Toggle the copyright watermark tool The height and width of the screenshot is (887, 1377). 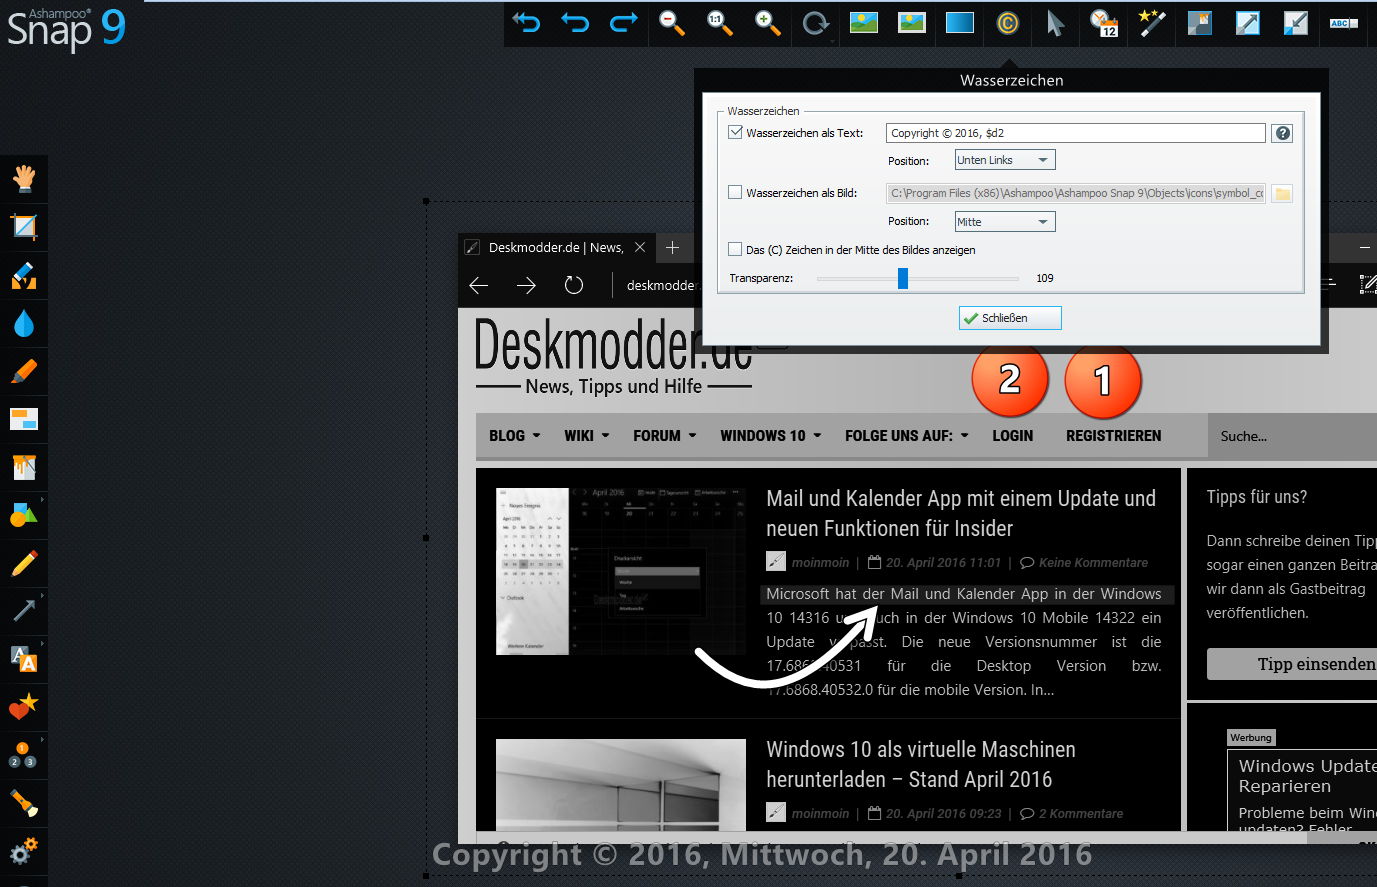pyautogui.click(x=1008, y=22)
